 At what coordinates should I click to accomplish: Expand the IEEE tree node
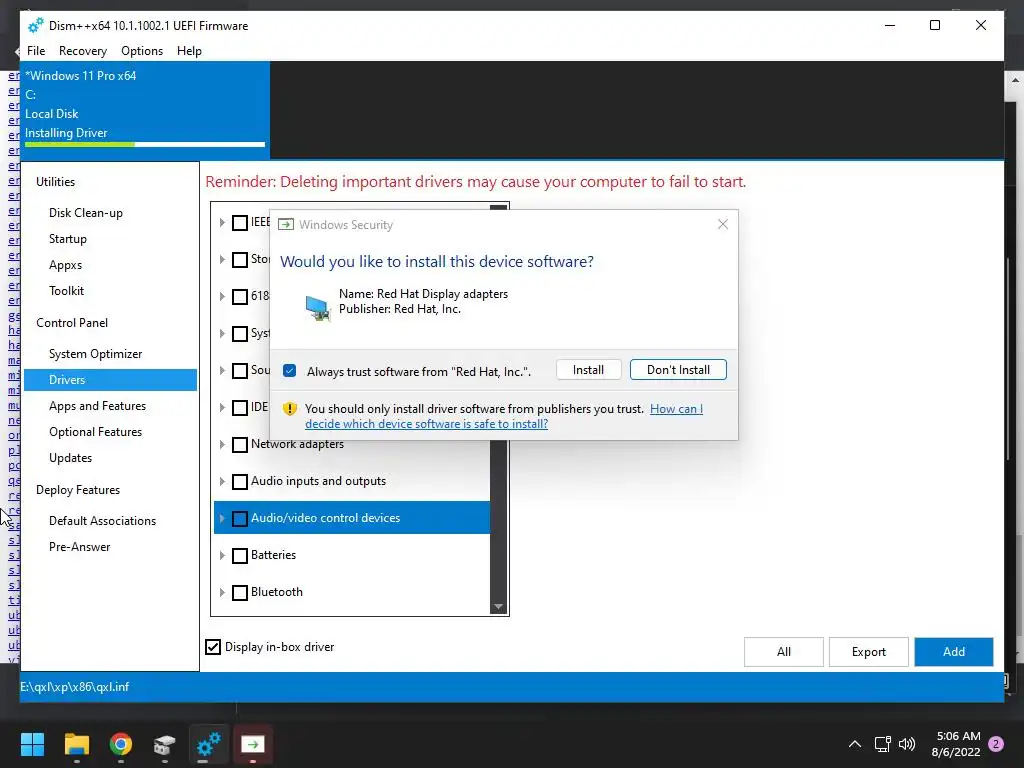coord(222,223)
